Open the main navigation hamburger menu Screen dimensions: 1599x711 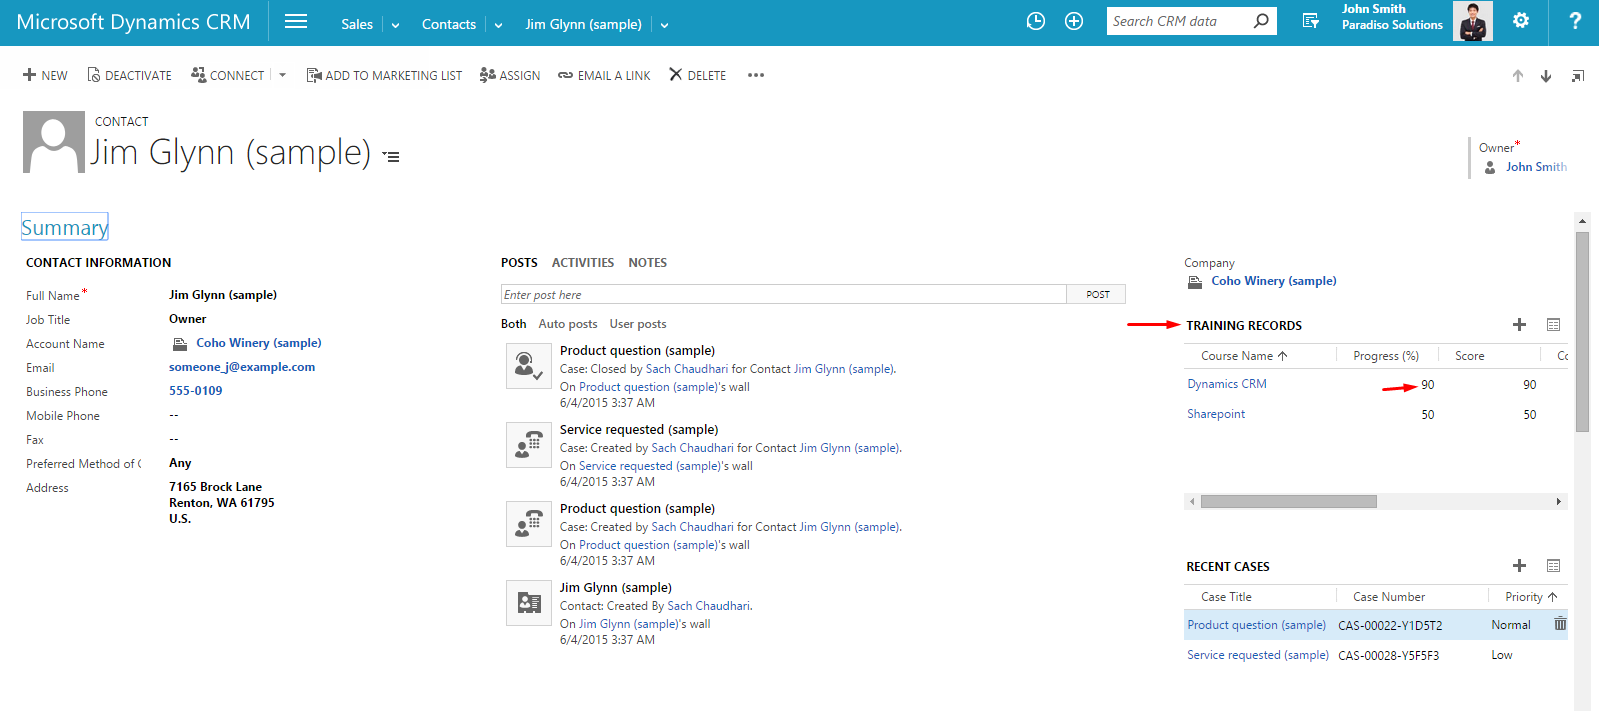click(296, 21)
